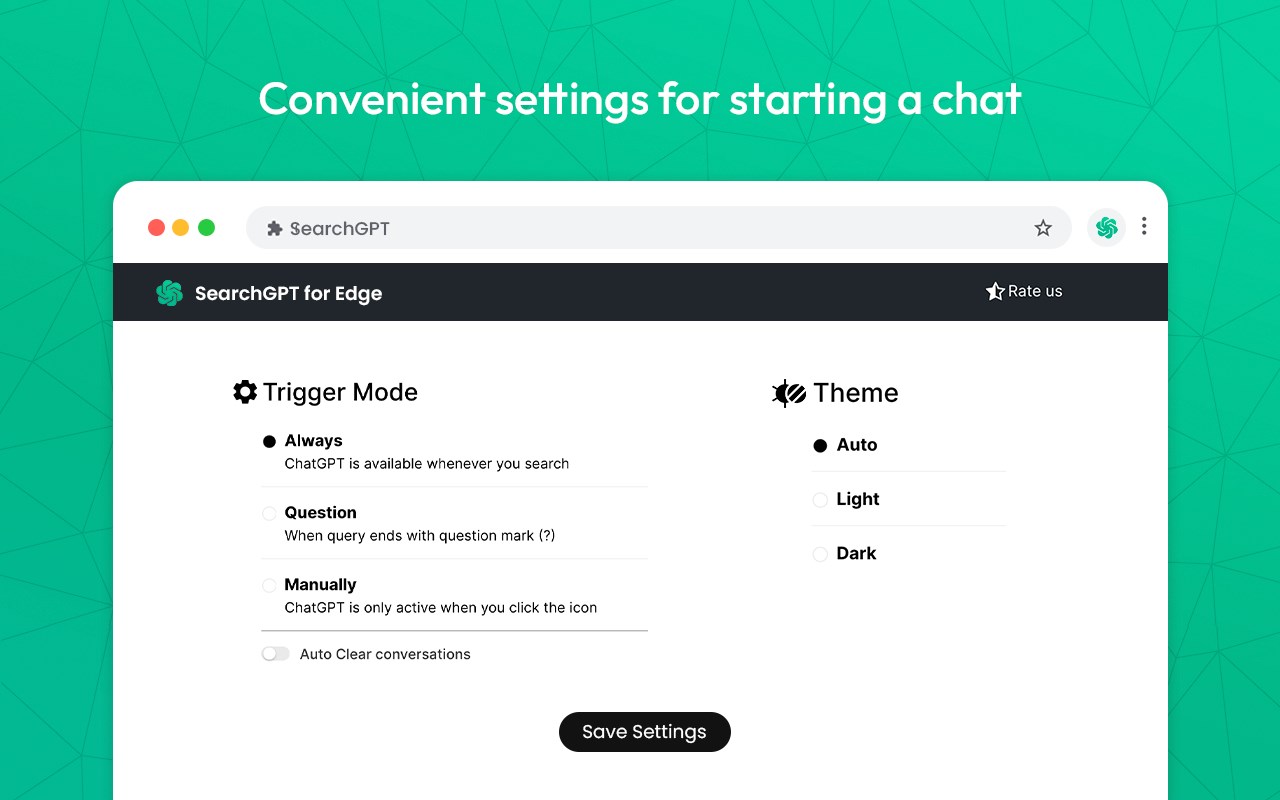This screenshot has height=800, width=1280.
Task: Enable Auto Clear conversations toggle
Action: point(275,654)
